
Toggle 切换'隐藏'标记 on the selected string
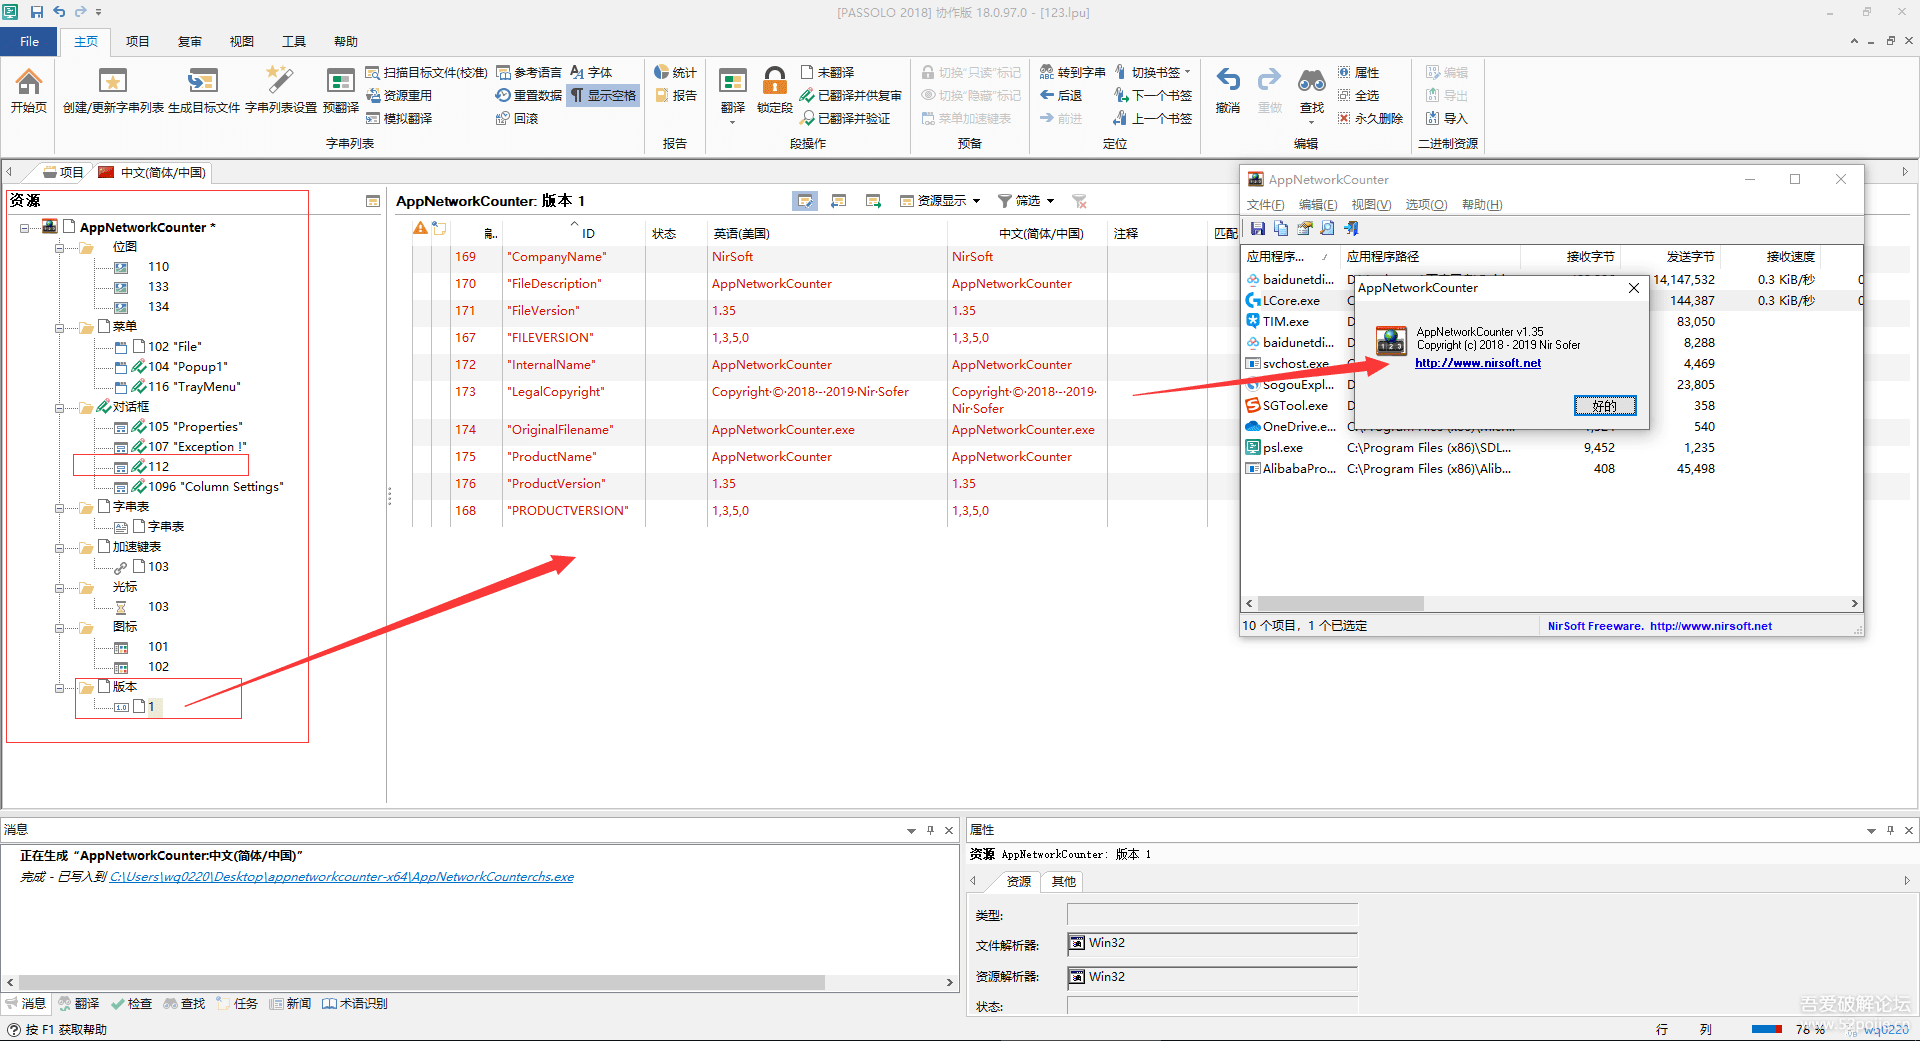tap(970, 95)
